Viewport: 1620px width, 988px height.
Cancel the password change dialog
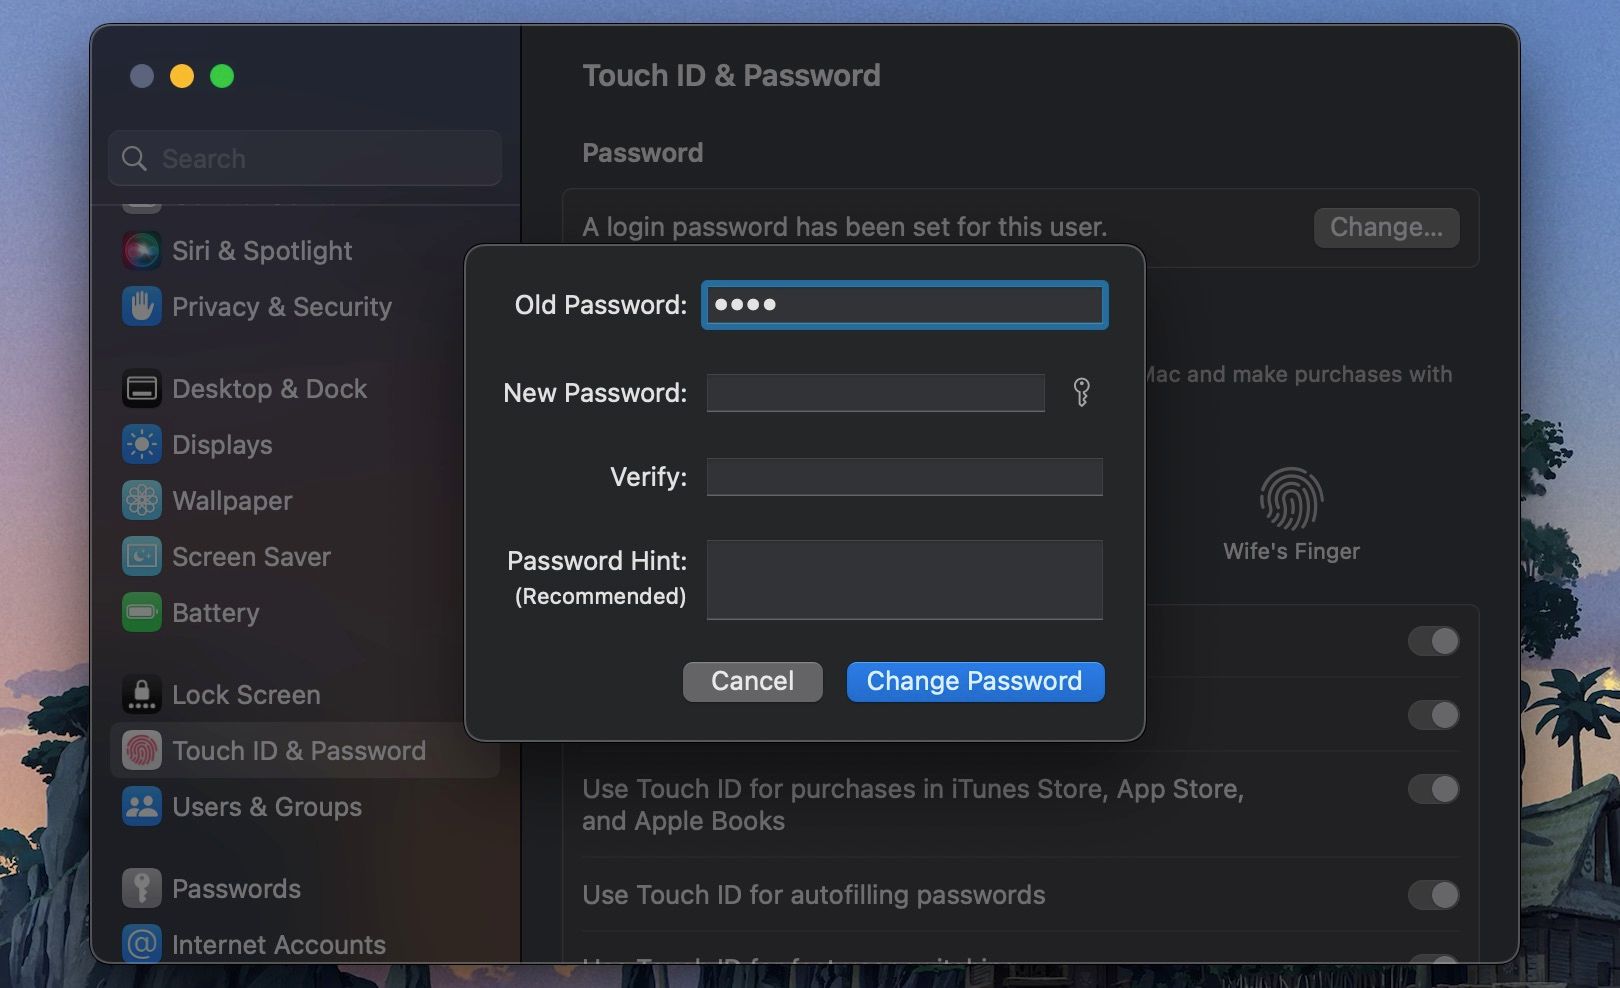point(752,681)
